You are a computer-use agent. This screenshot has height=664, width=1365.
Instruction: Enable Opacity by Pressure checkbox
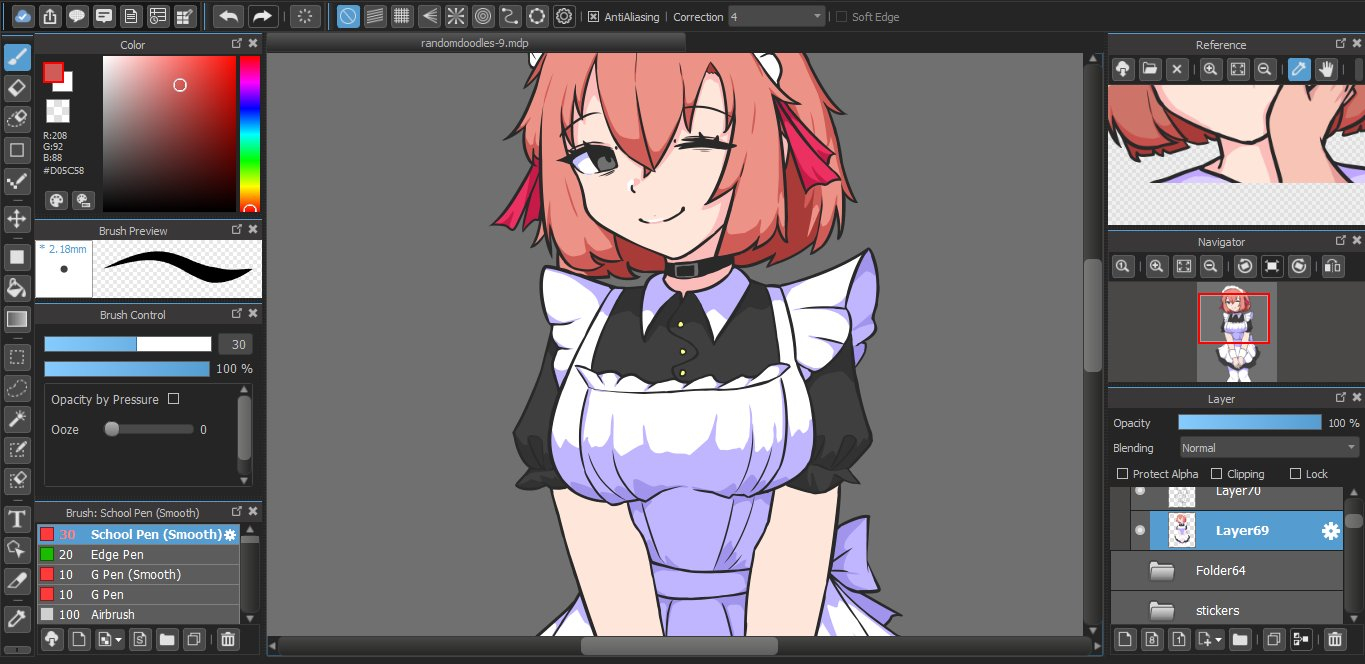click(174, 399)
